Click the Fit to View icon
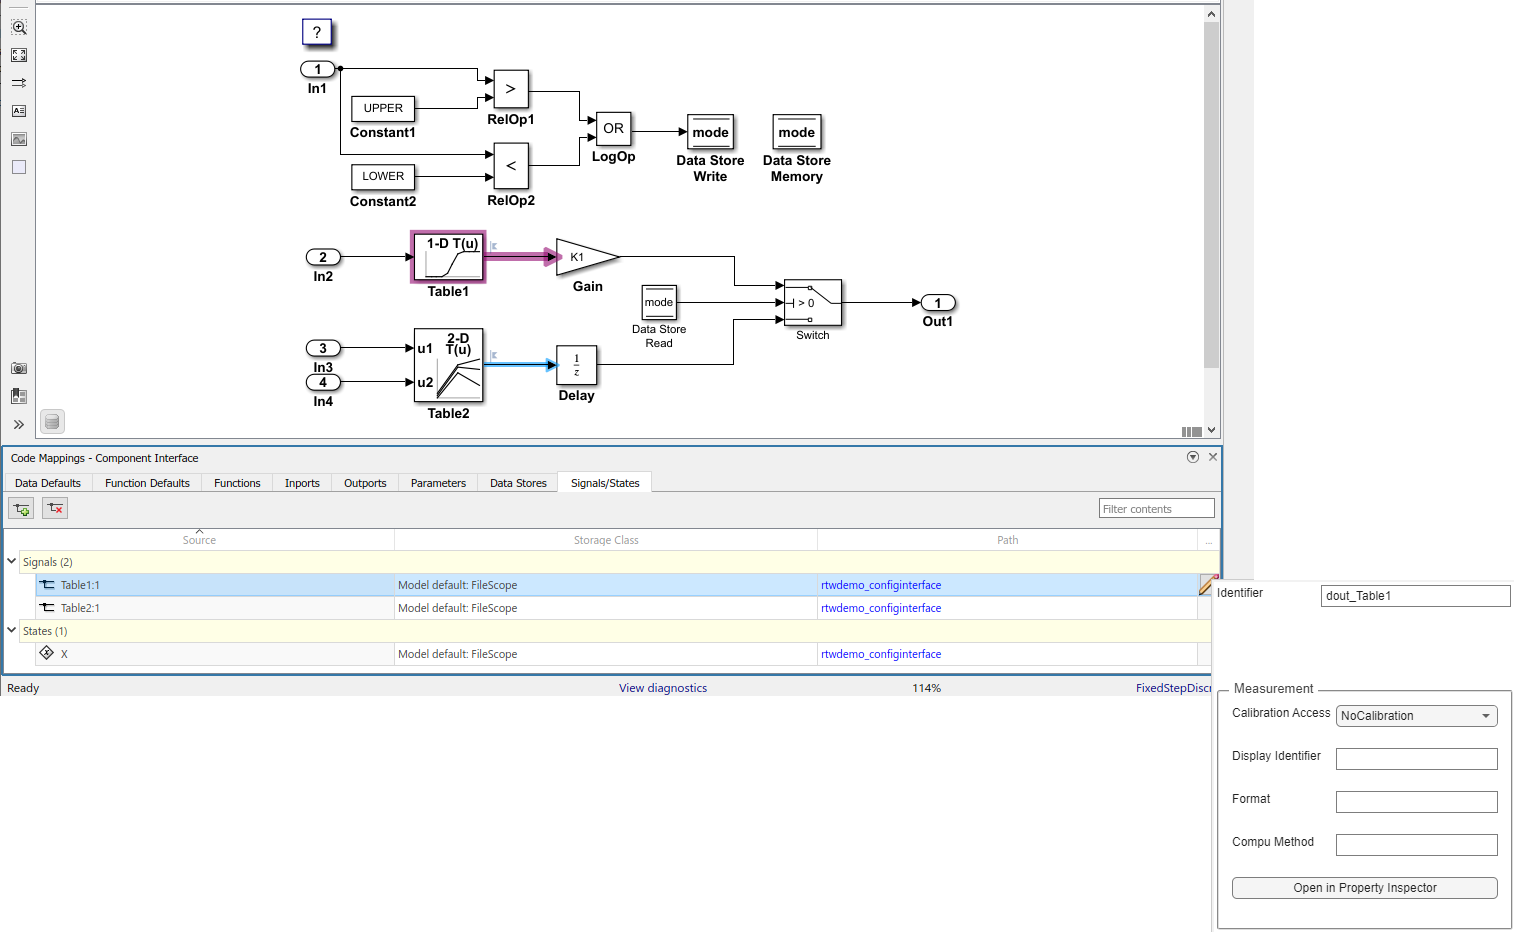Screen dimensions: 1514x932 click(19, 55)
